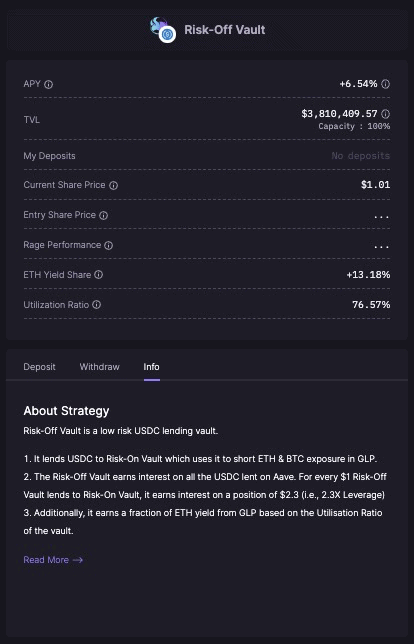Viewport: 414px width, 644px height.
Task: Click the $3,810,409.57 TVL value
Action: tap(339, 114)
